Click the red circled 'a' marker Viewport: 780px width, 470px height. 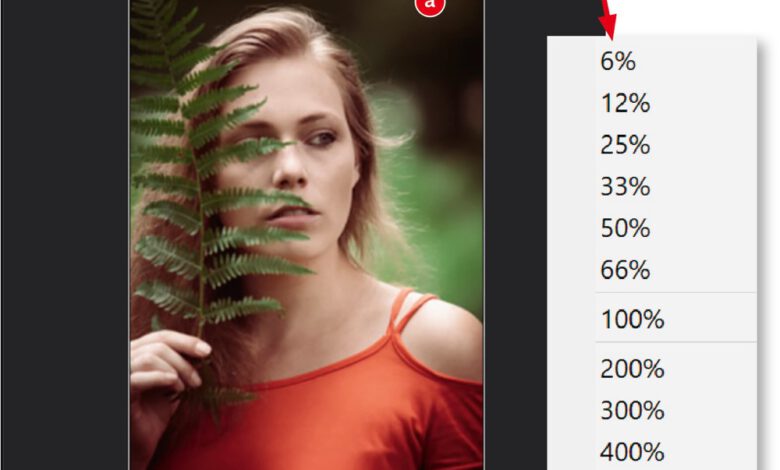coord(429,6)
